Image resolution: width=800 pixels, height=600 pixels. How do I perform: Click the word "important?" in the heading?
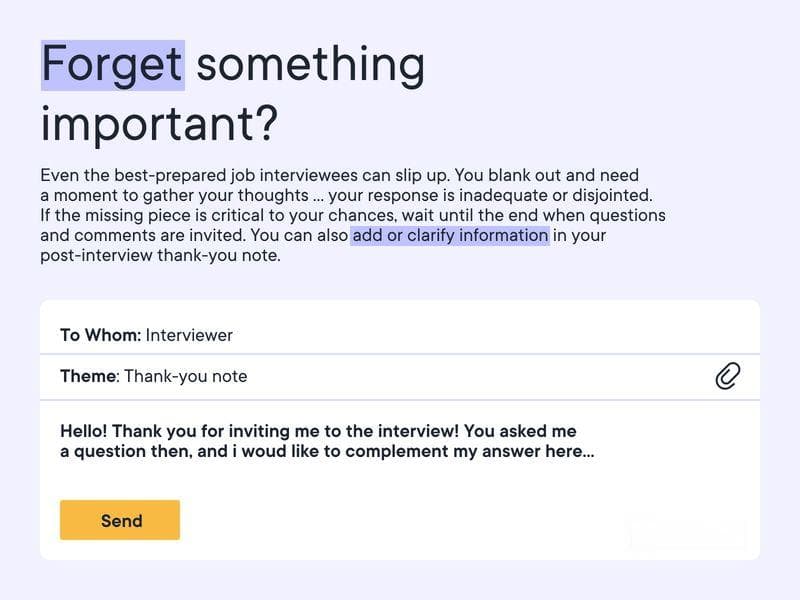click(x=159, y=124)
